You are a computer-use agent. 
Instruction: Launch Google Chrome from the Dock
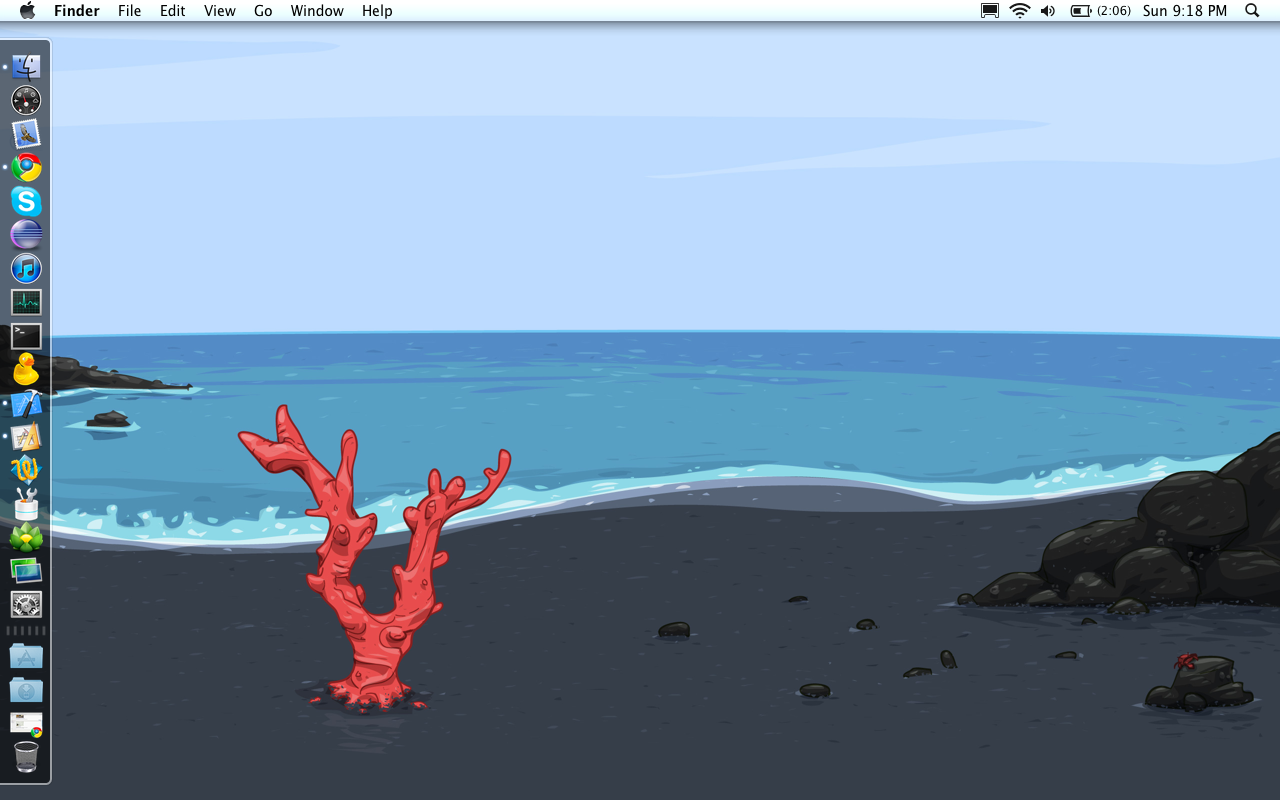pos(26,167)
